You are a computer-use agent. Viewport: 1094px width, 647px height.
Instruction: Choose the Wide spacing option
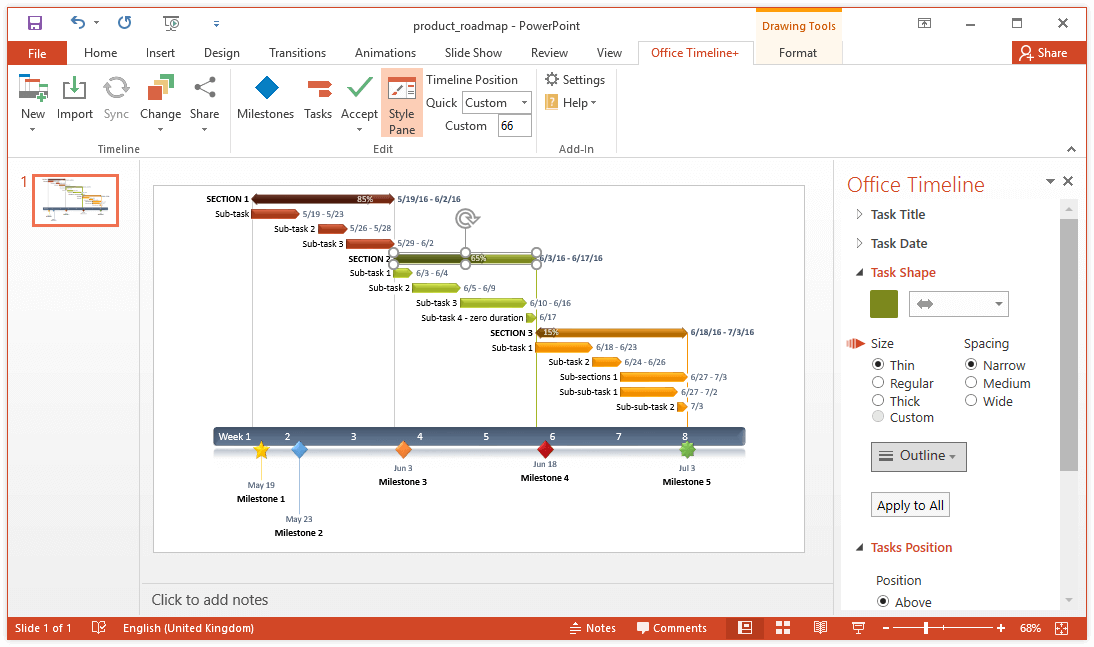click(x=971, y=401)
